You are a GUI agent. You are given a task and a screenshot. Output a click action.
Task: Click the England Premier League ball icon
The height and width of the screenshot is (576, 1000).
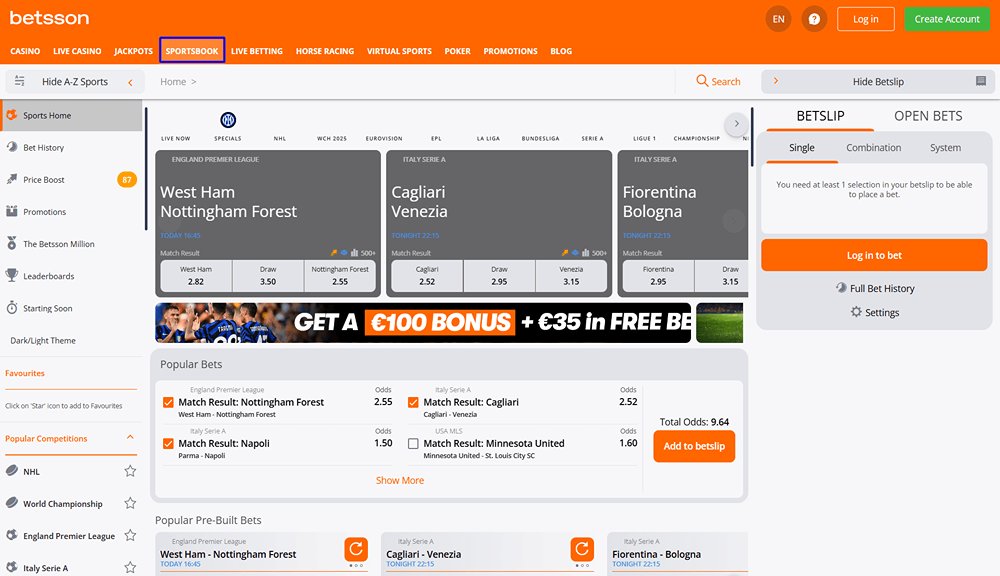[11, 535]
